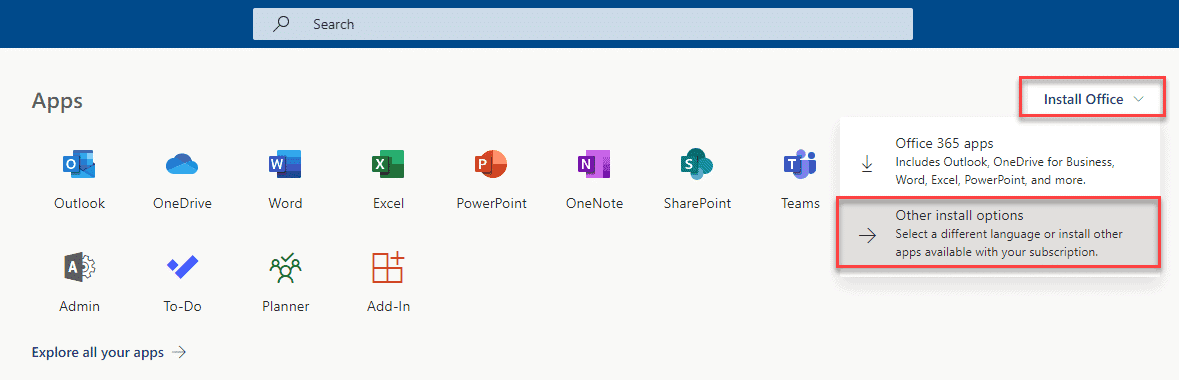Click the download arrow for Office 365 apps
Viewport: 1179px width, 380px height.
click(867, 163)
